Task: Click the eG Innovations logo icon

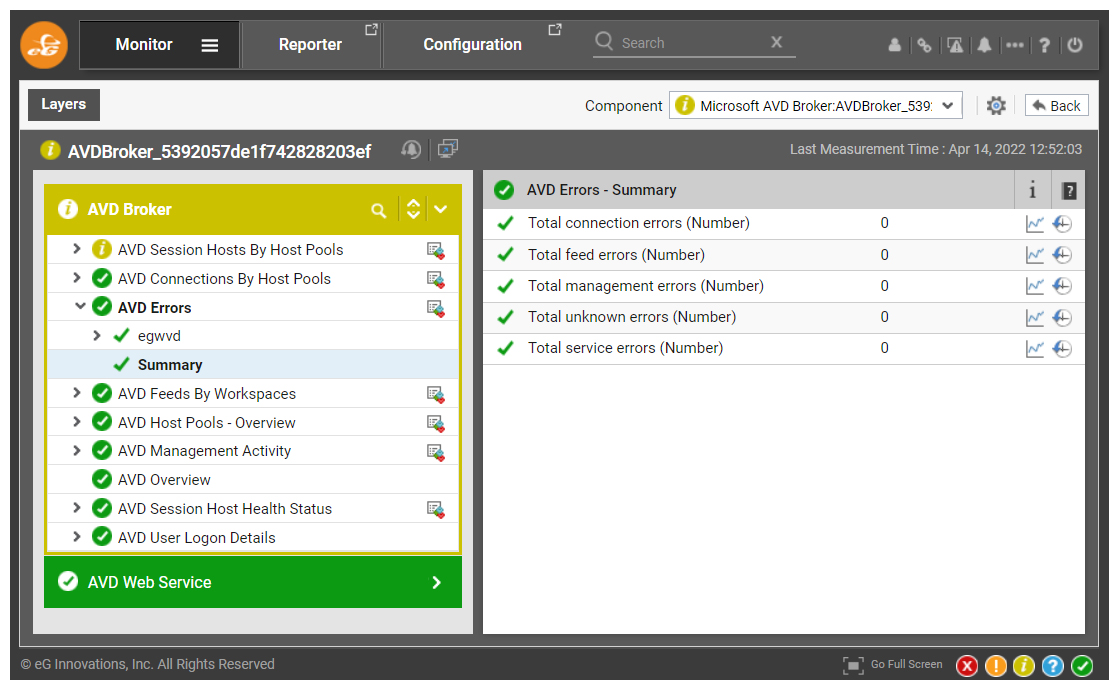Action: [x=44, y=44]
